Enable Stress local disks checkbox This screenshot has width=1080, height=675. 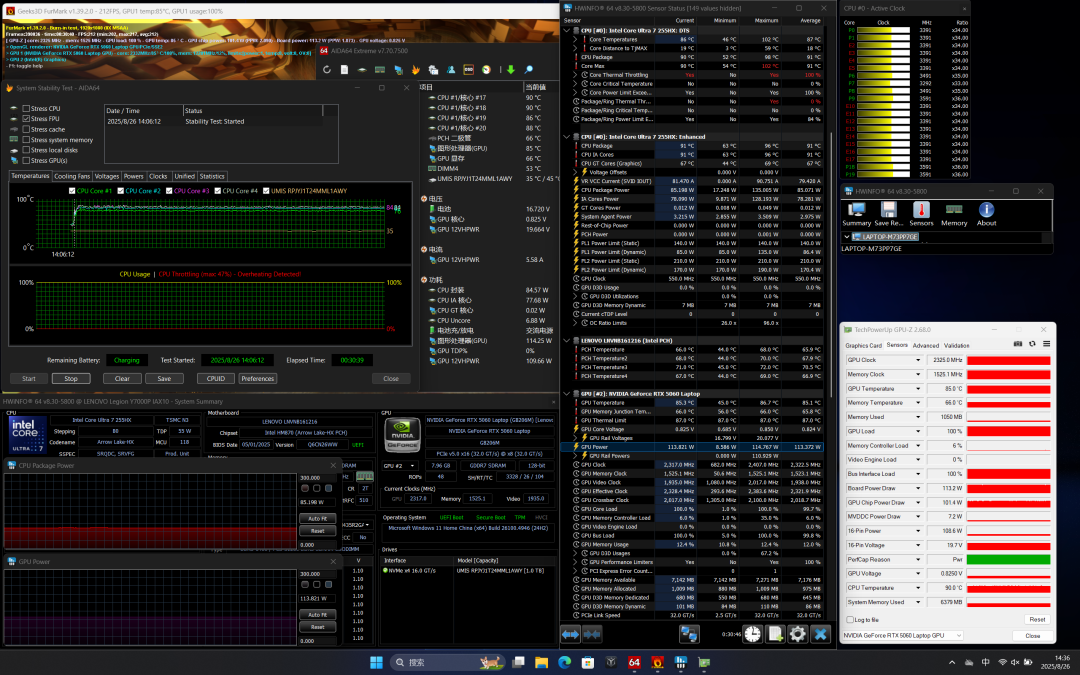click(x=26, y=150)
